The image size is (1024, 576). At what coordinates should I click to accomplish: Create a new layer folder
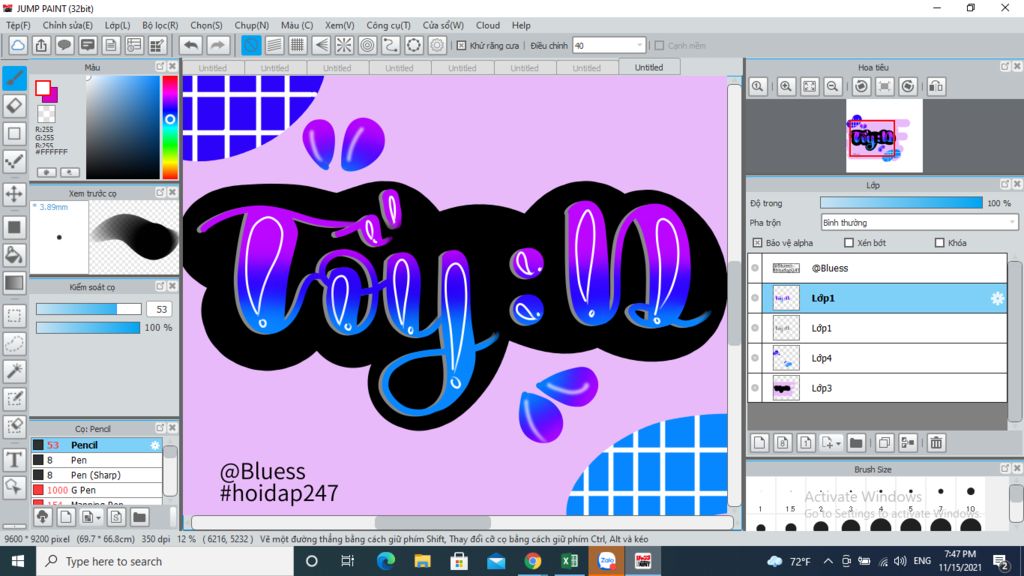pos(856,443)
